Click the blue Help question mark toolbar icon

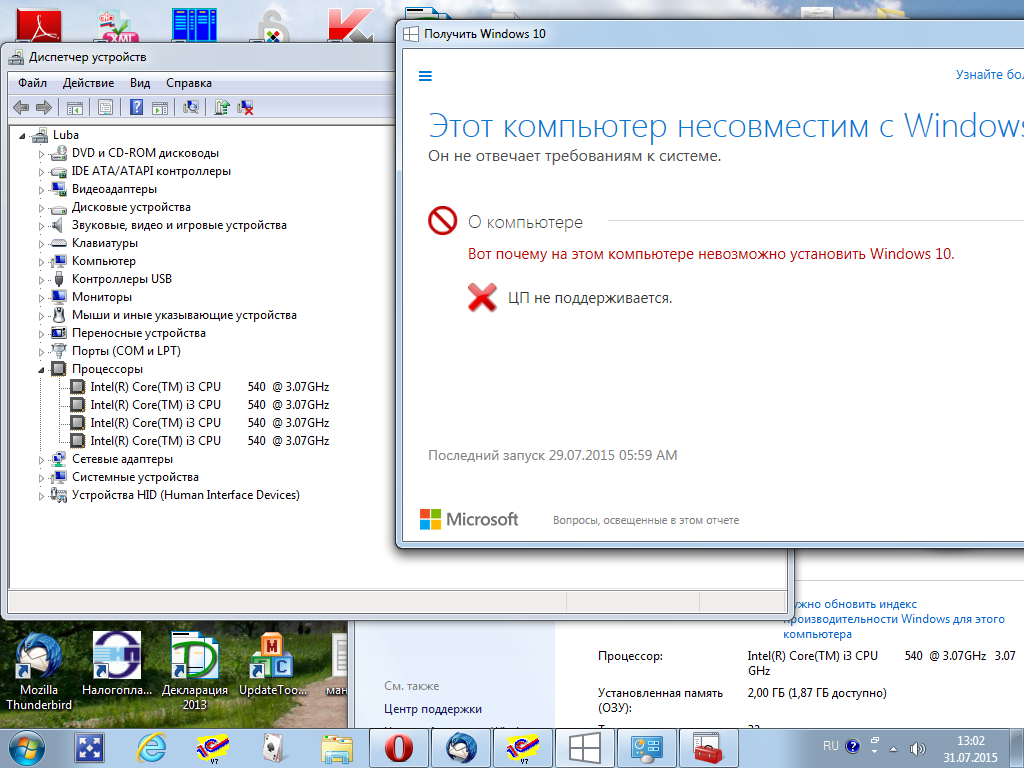[x=136, y=107]
